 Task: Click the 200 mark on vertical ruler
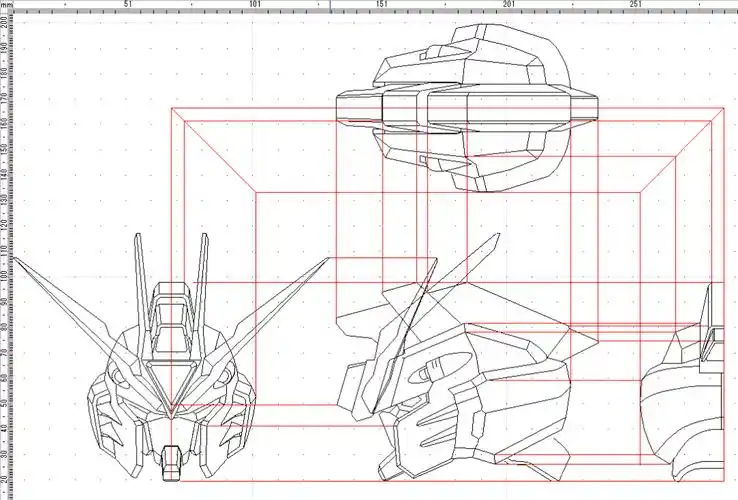5,21
